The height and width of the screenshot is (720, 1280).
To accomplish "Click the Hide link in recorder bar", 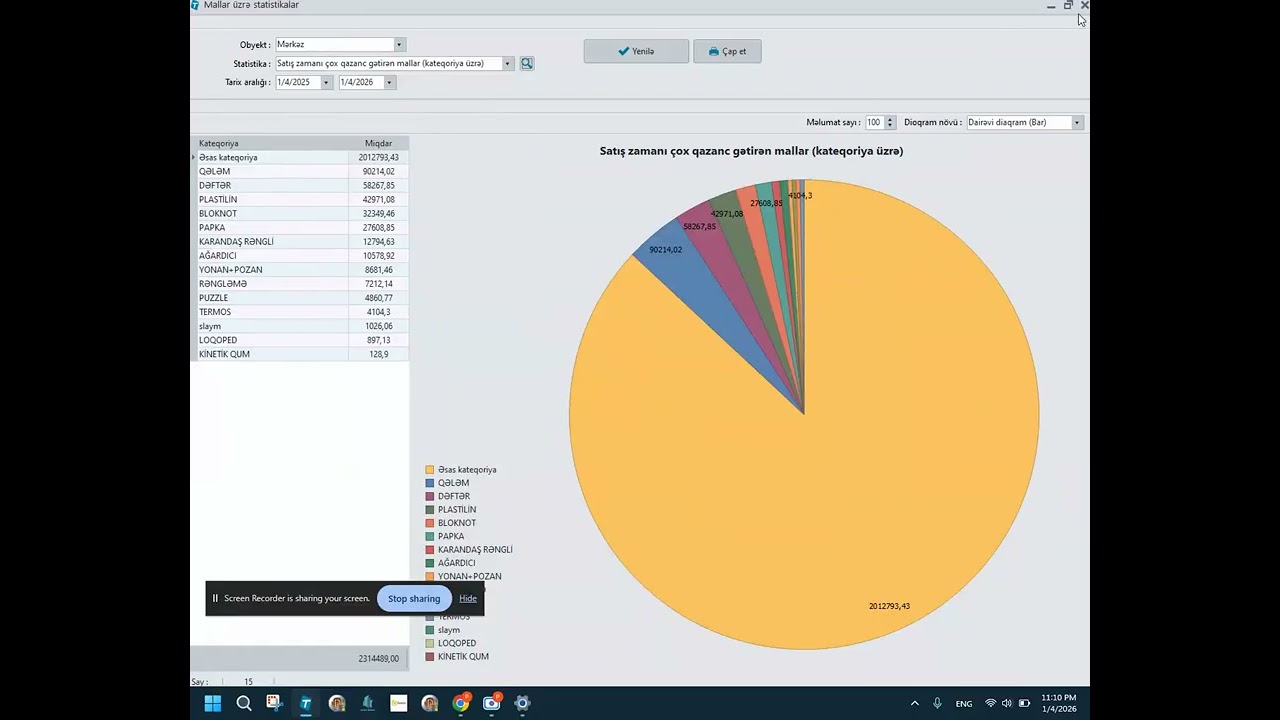I will [x=468, y=598].
